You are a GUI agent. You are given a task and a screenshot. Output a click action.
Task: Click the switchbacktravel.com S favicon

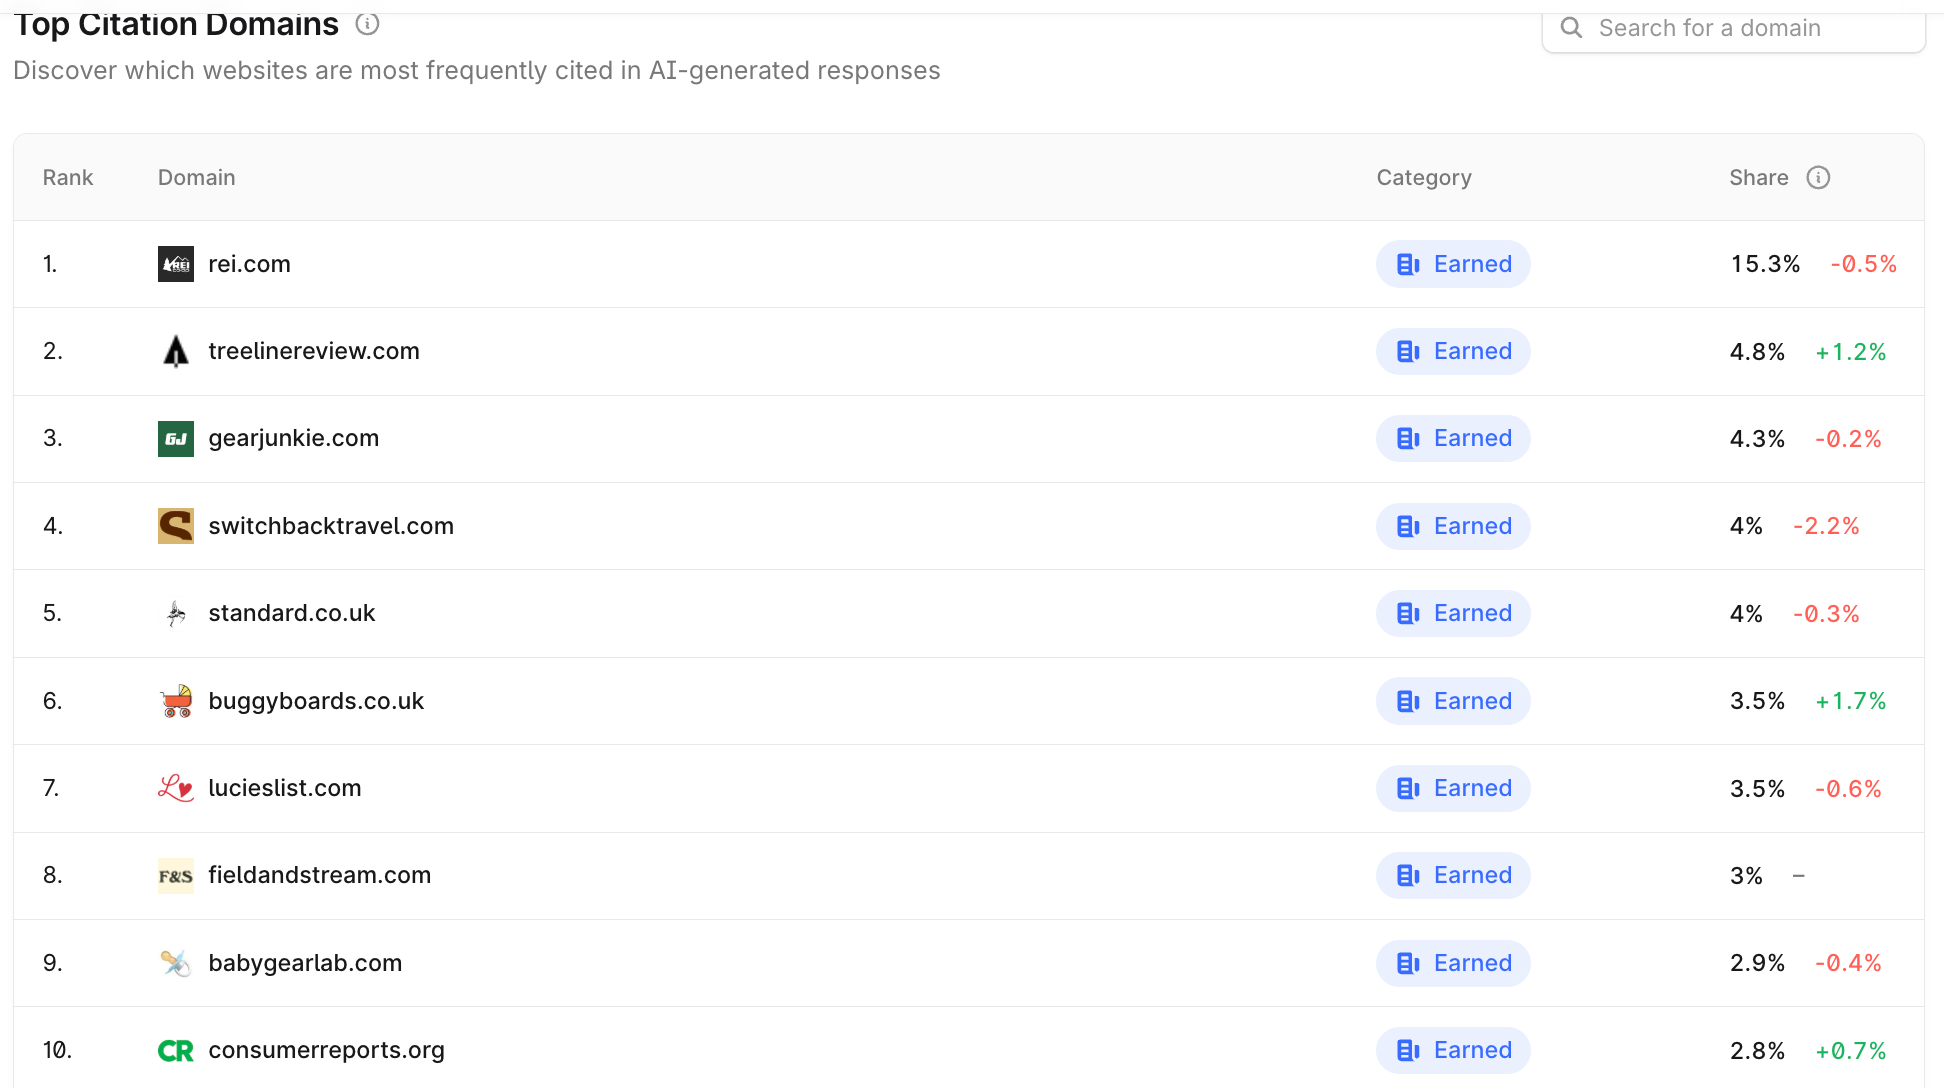pyautogui.click(x=176, y=526)
